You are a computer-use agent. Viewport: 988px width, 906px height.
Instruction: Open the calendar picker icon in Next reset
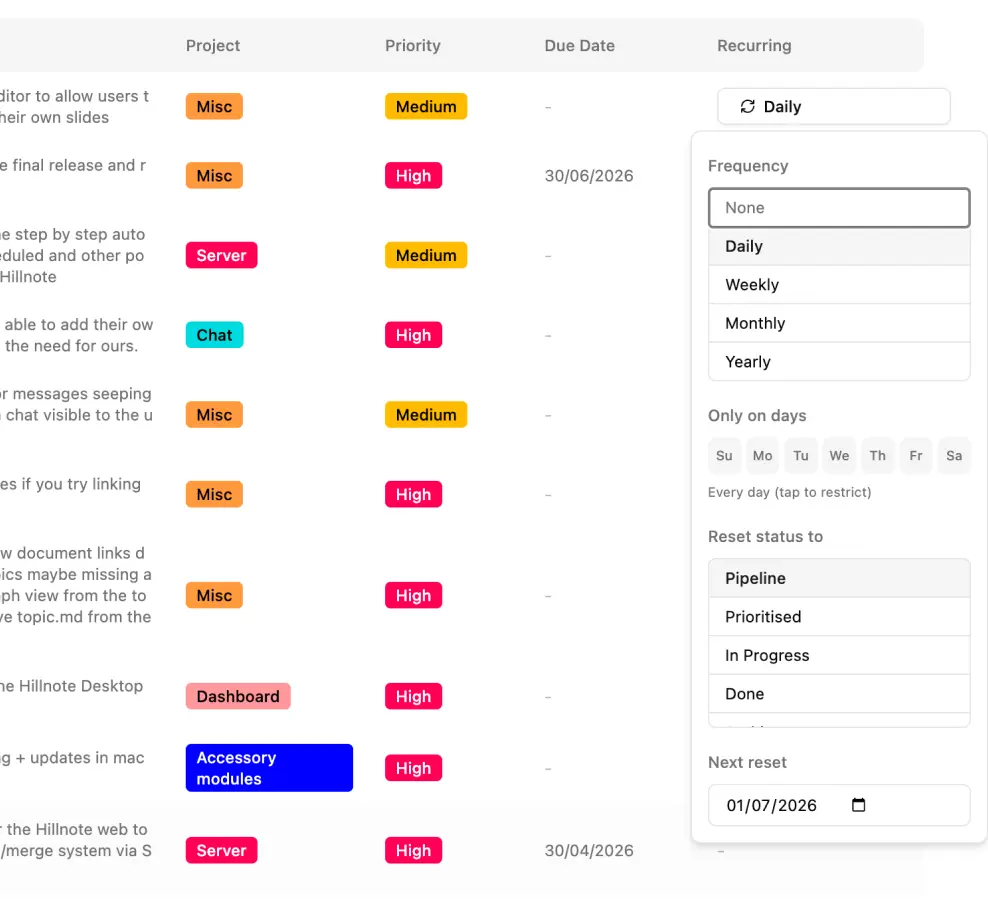[x=858, y=805]
